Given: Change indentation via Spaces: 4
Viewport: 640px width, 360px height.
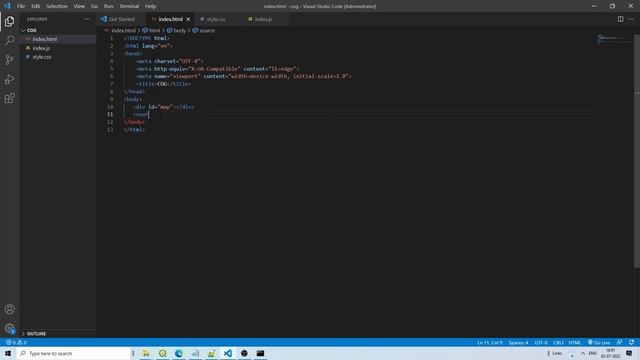Looking at the screenshot, I should click(518, 342).
